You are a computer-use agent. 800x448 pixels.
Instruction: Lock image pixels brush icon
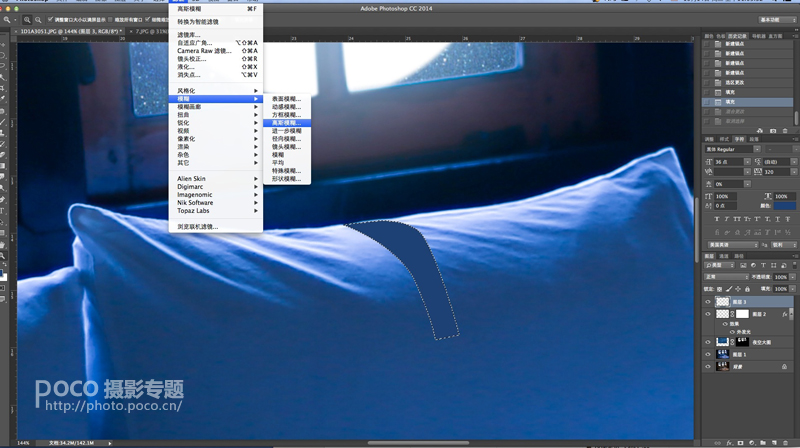click(x=729, y=289)
